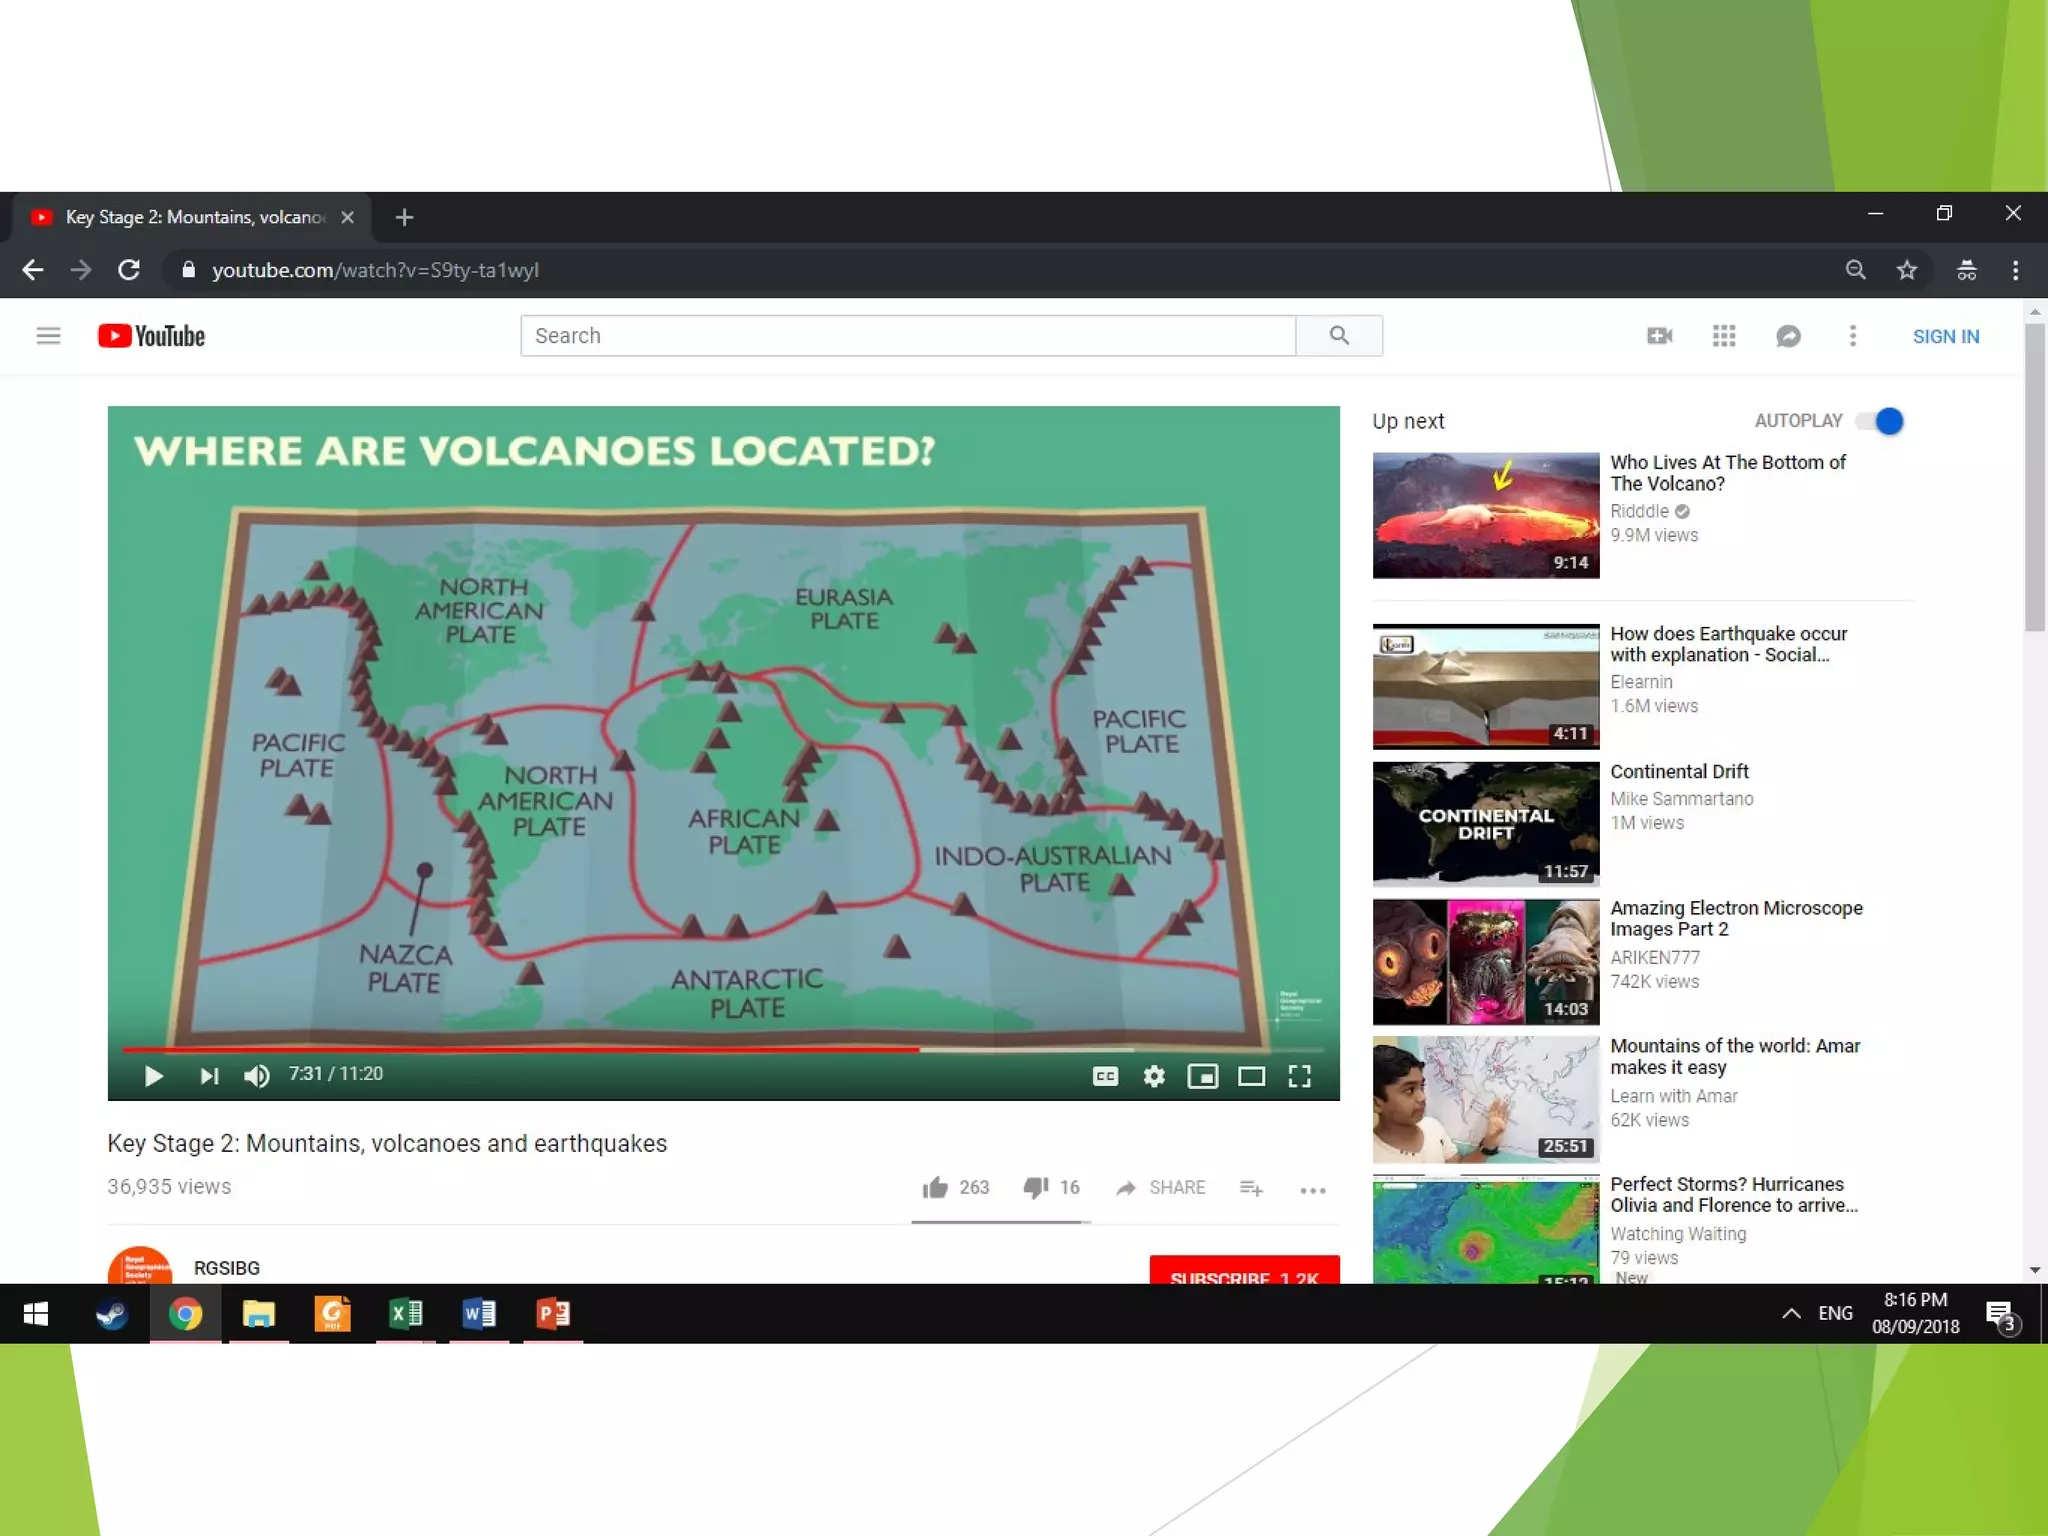Toggle closed captions on the video
This screenshot has height=1536, width=2048.
coord(1105,1076)
